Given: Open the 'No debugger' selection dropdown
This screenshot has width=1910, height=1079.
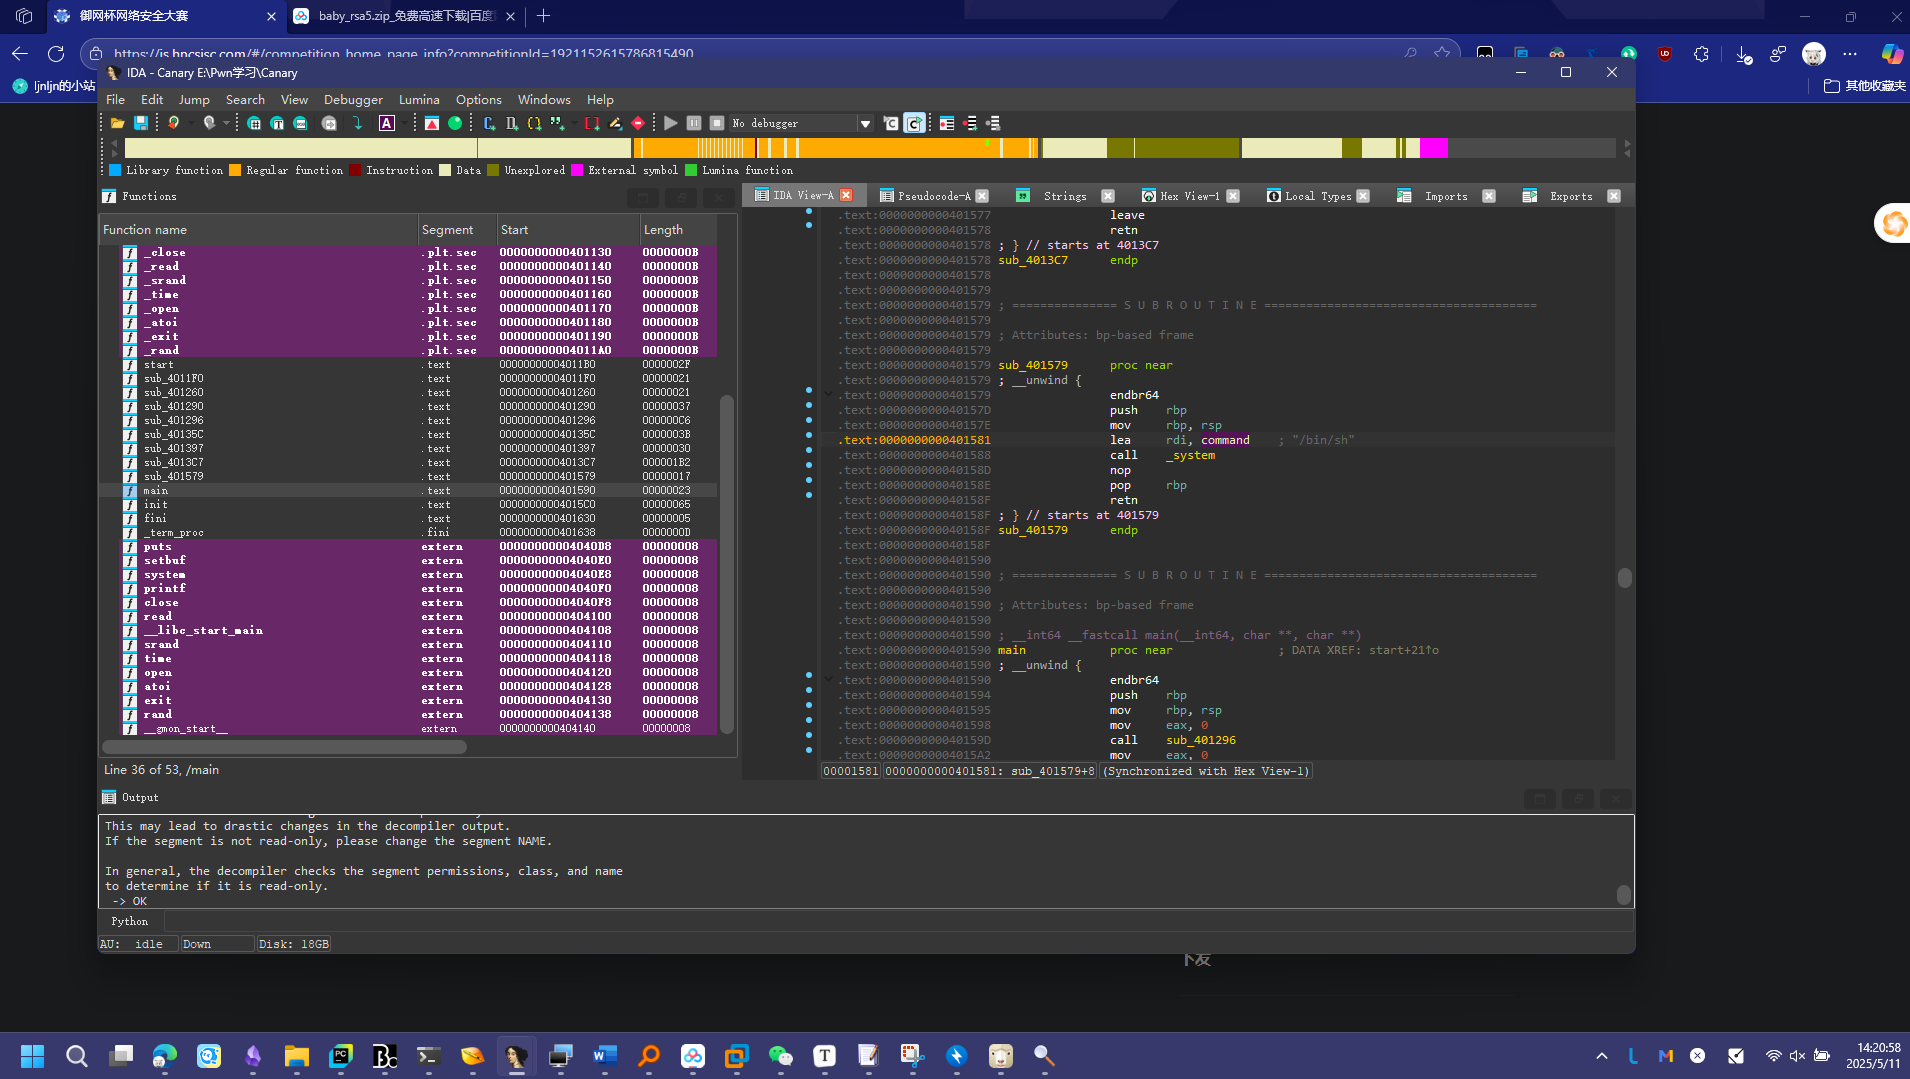Looking at the screenshot, I should [865, 123].
